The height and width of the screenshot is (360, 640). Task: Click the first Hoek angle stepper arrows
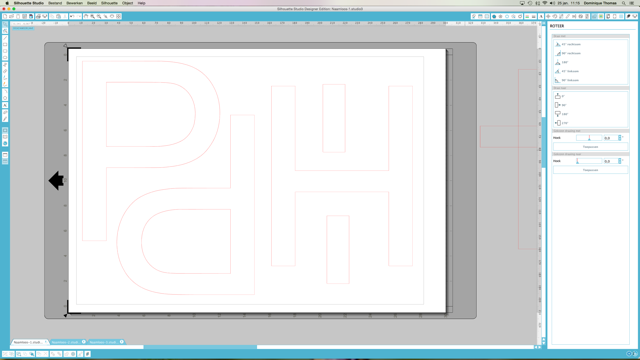click(x=620, y=138)
